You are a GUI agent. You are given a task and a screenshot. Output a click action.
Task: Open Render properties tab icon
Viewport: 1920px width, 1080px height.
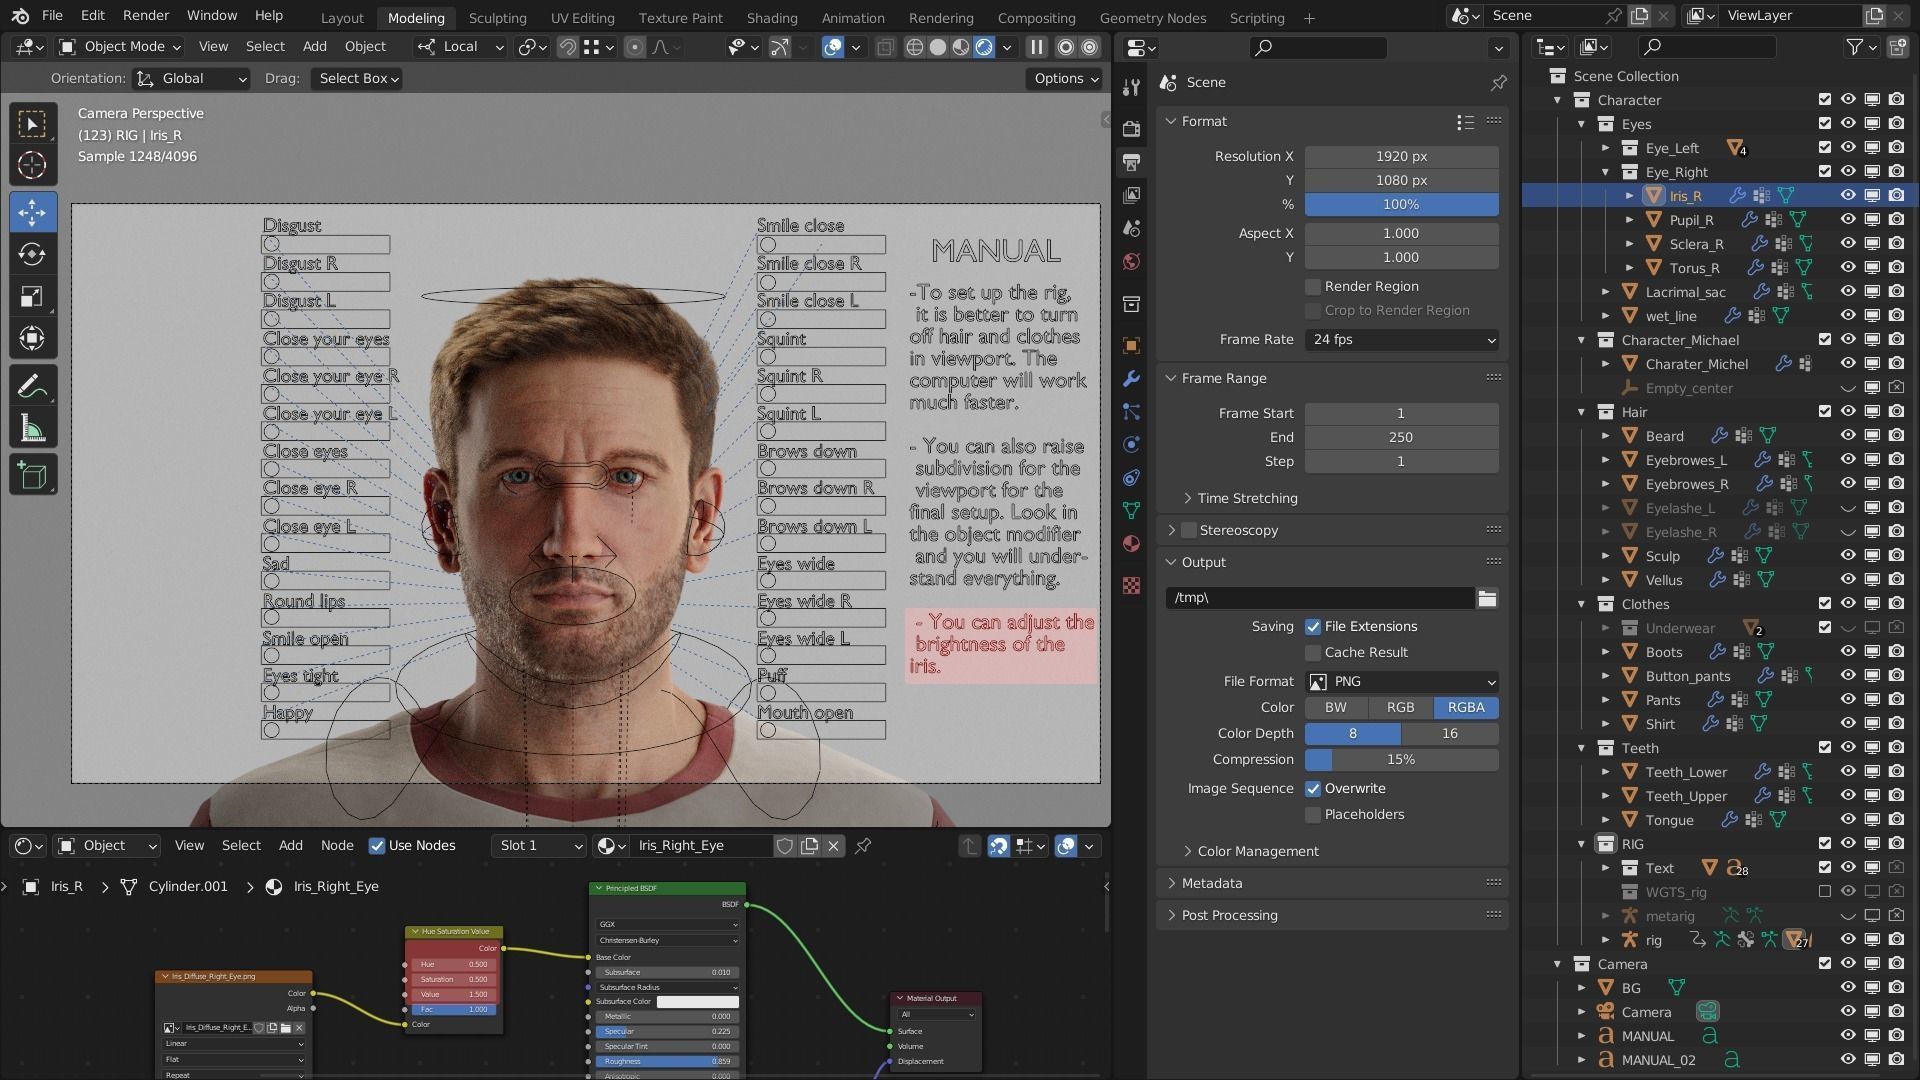(x=1131, y=129)
